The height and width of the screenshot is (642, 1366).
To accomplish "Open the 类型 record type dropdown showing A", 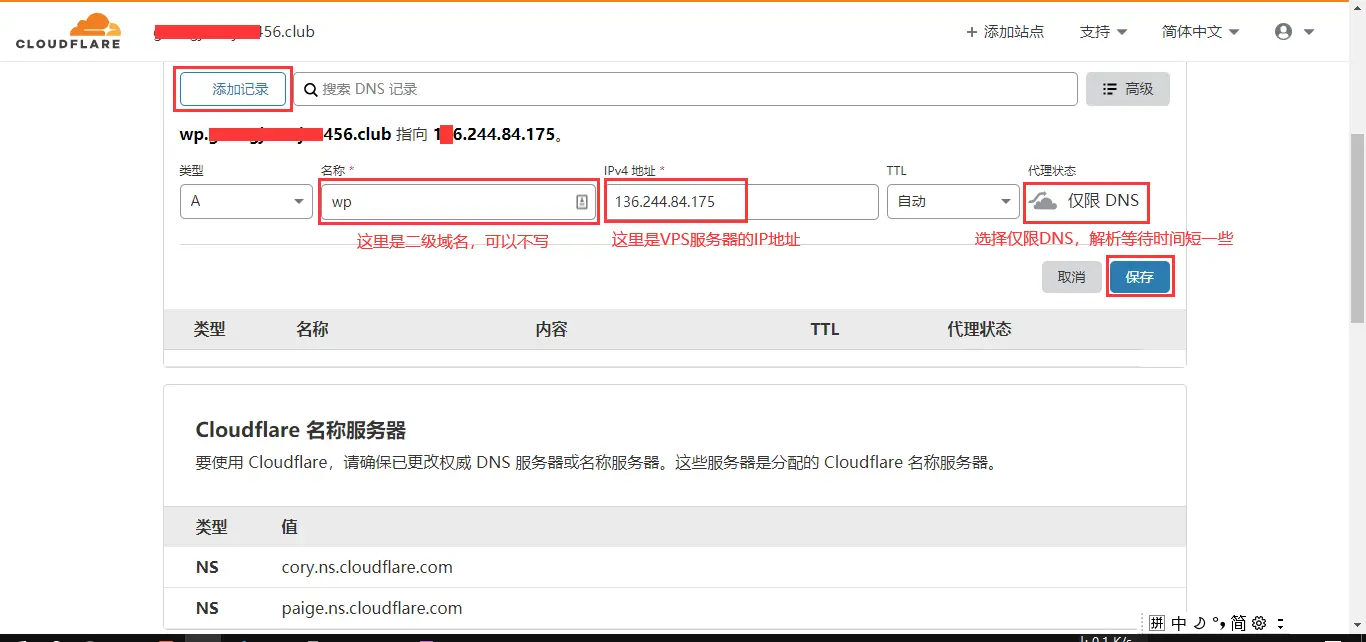I will pos(246,201).
